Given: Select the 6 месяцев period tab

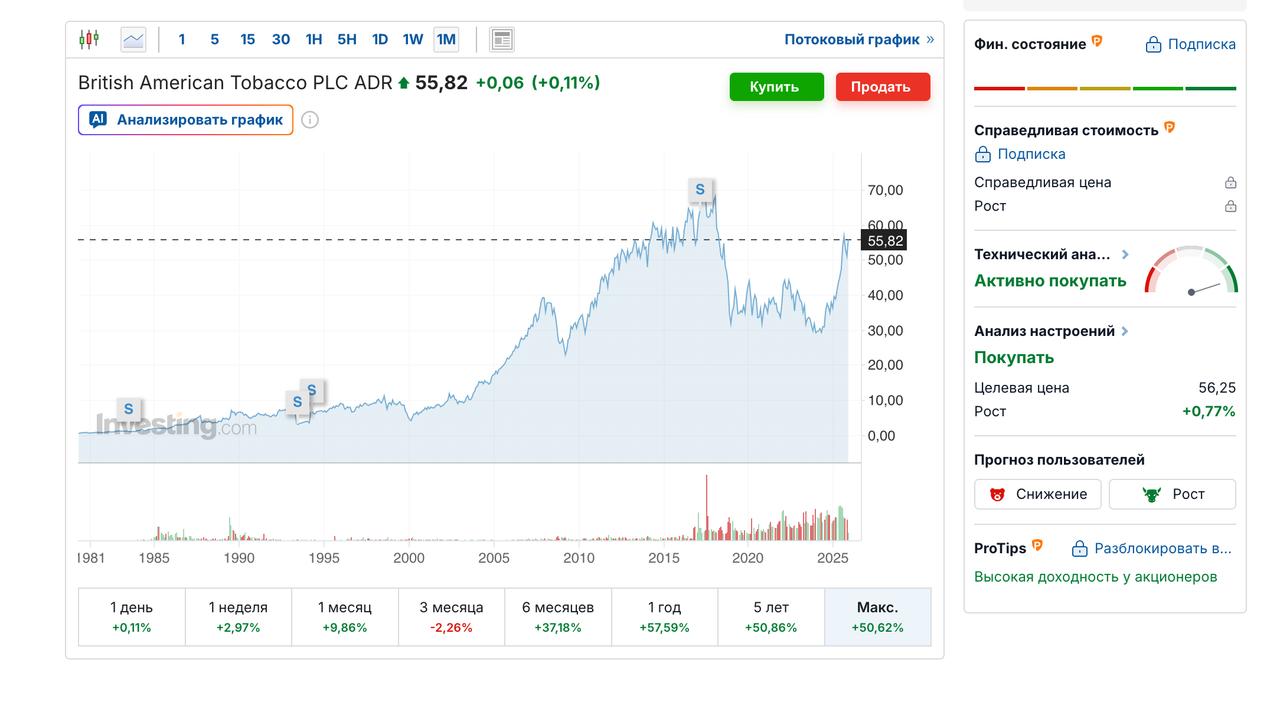Looking at the screenshot, I should point(558,617).
